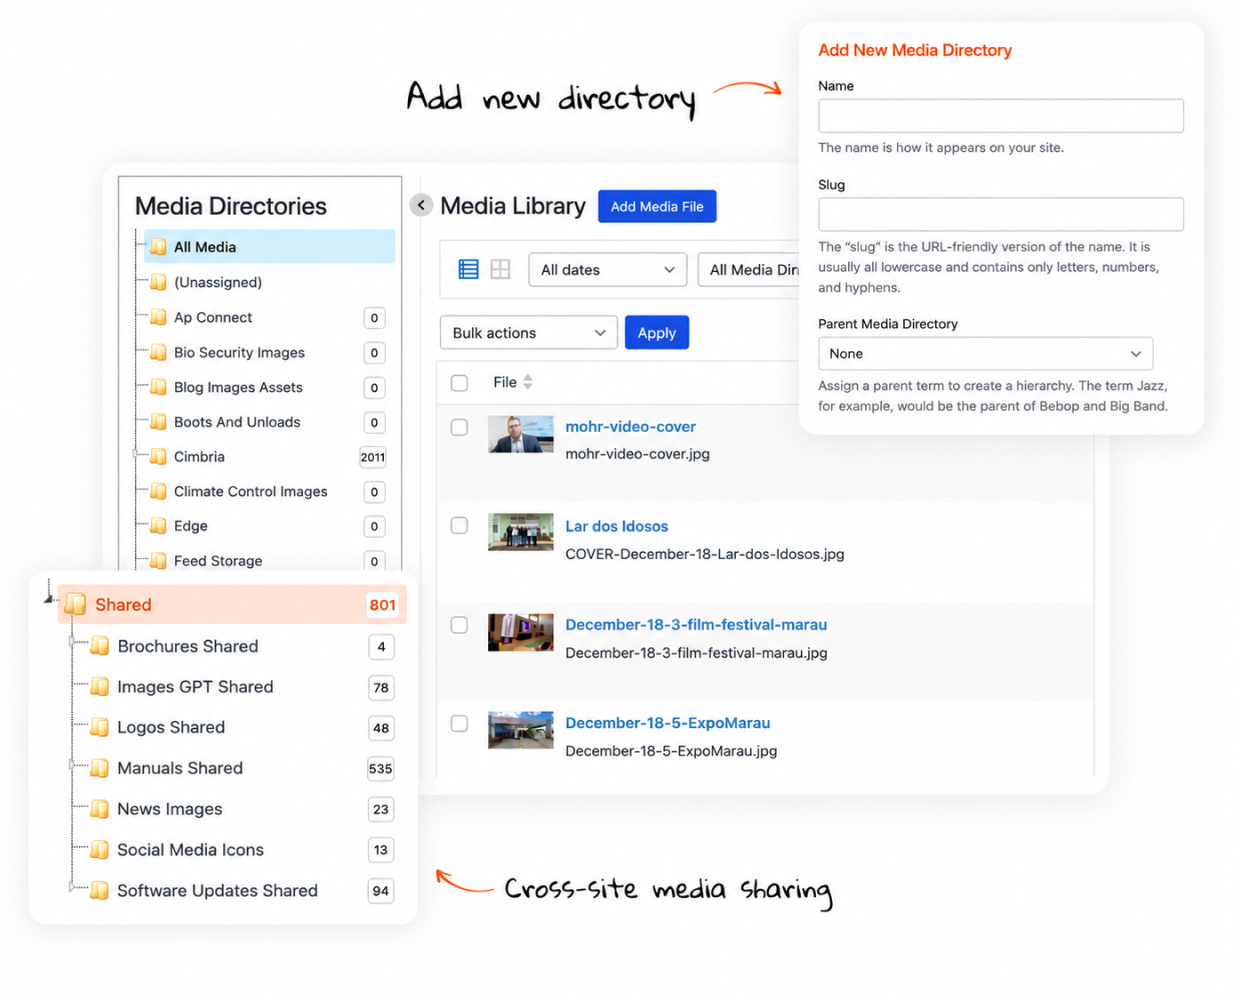Image resolution: width=1240 pixels, height=1000 pixels.
Task: Click the Add Media File button
Action: coord(657,206)
